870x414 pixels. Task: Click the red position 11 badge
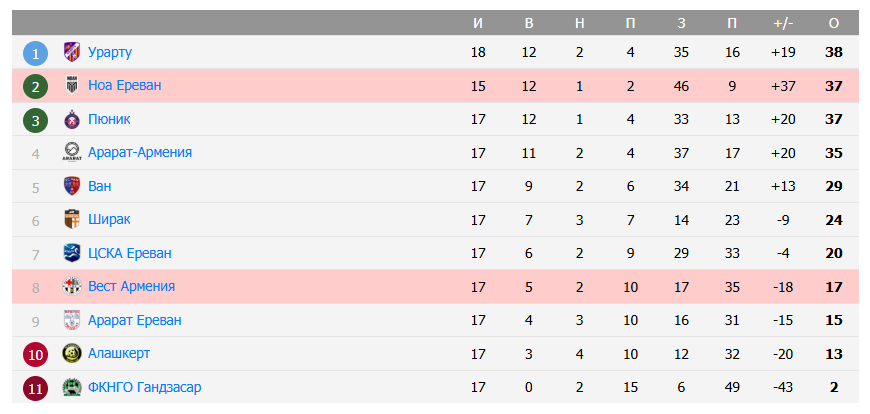35,388
